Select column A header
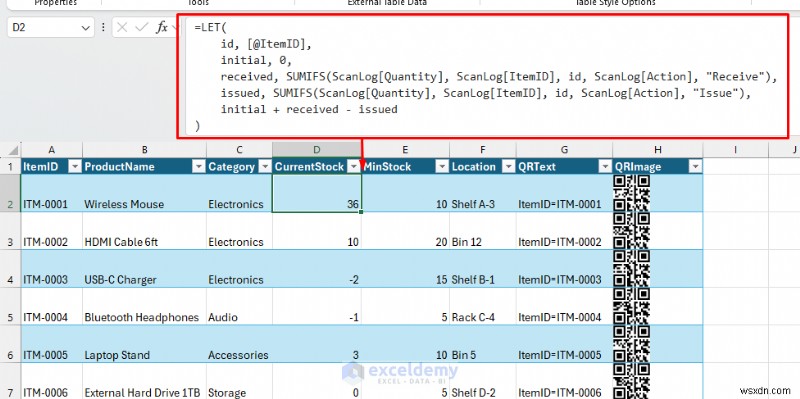The height and width of the screenshot is (399, 800). pos(52,150)
